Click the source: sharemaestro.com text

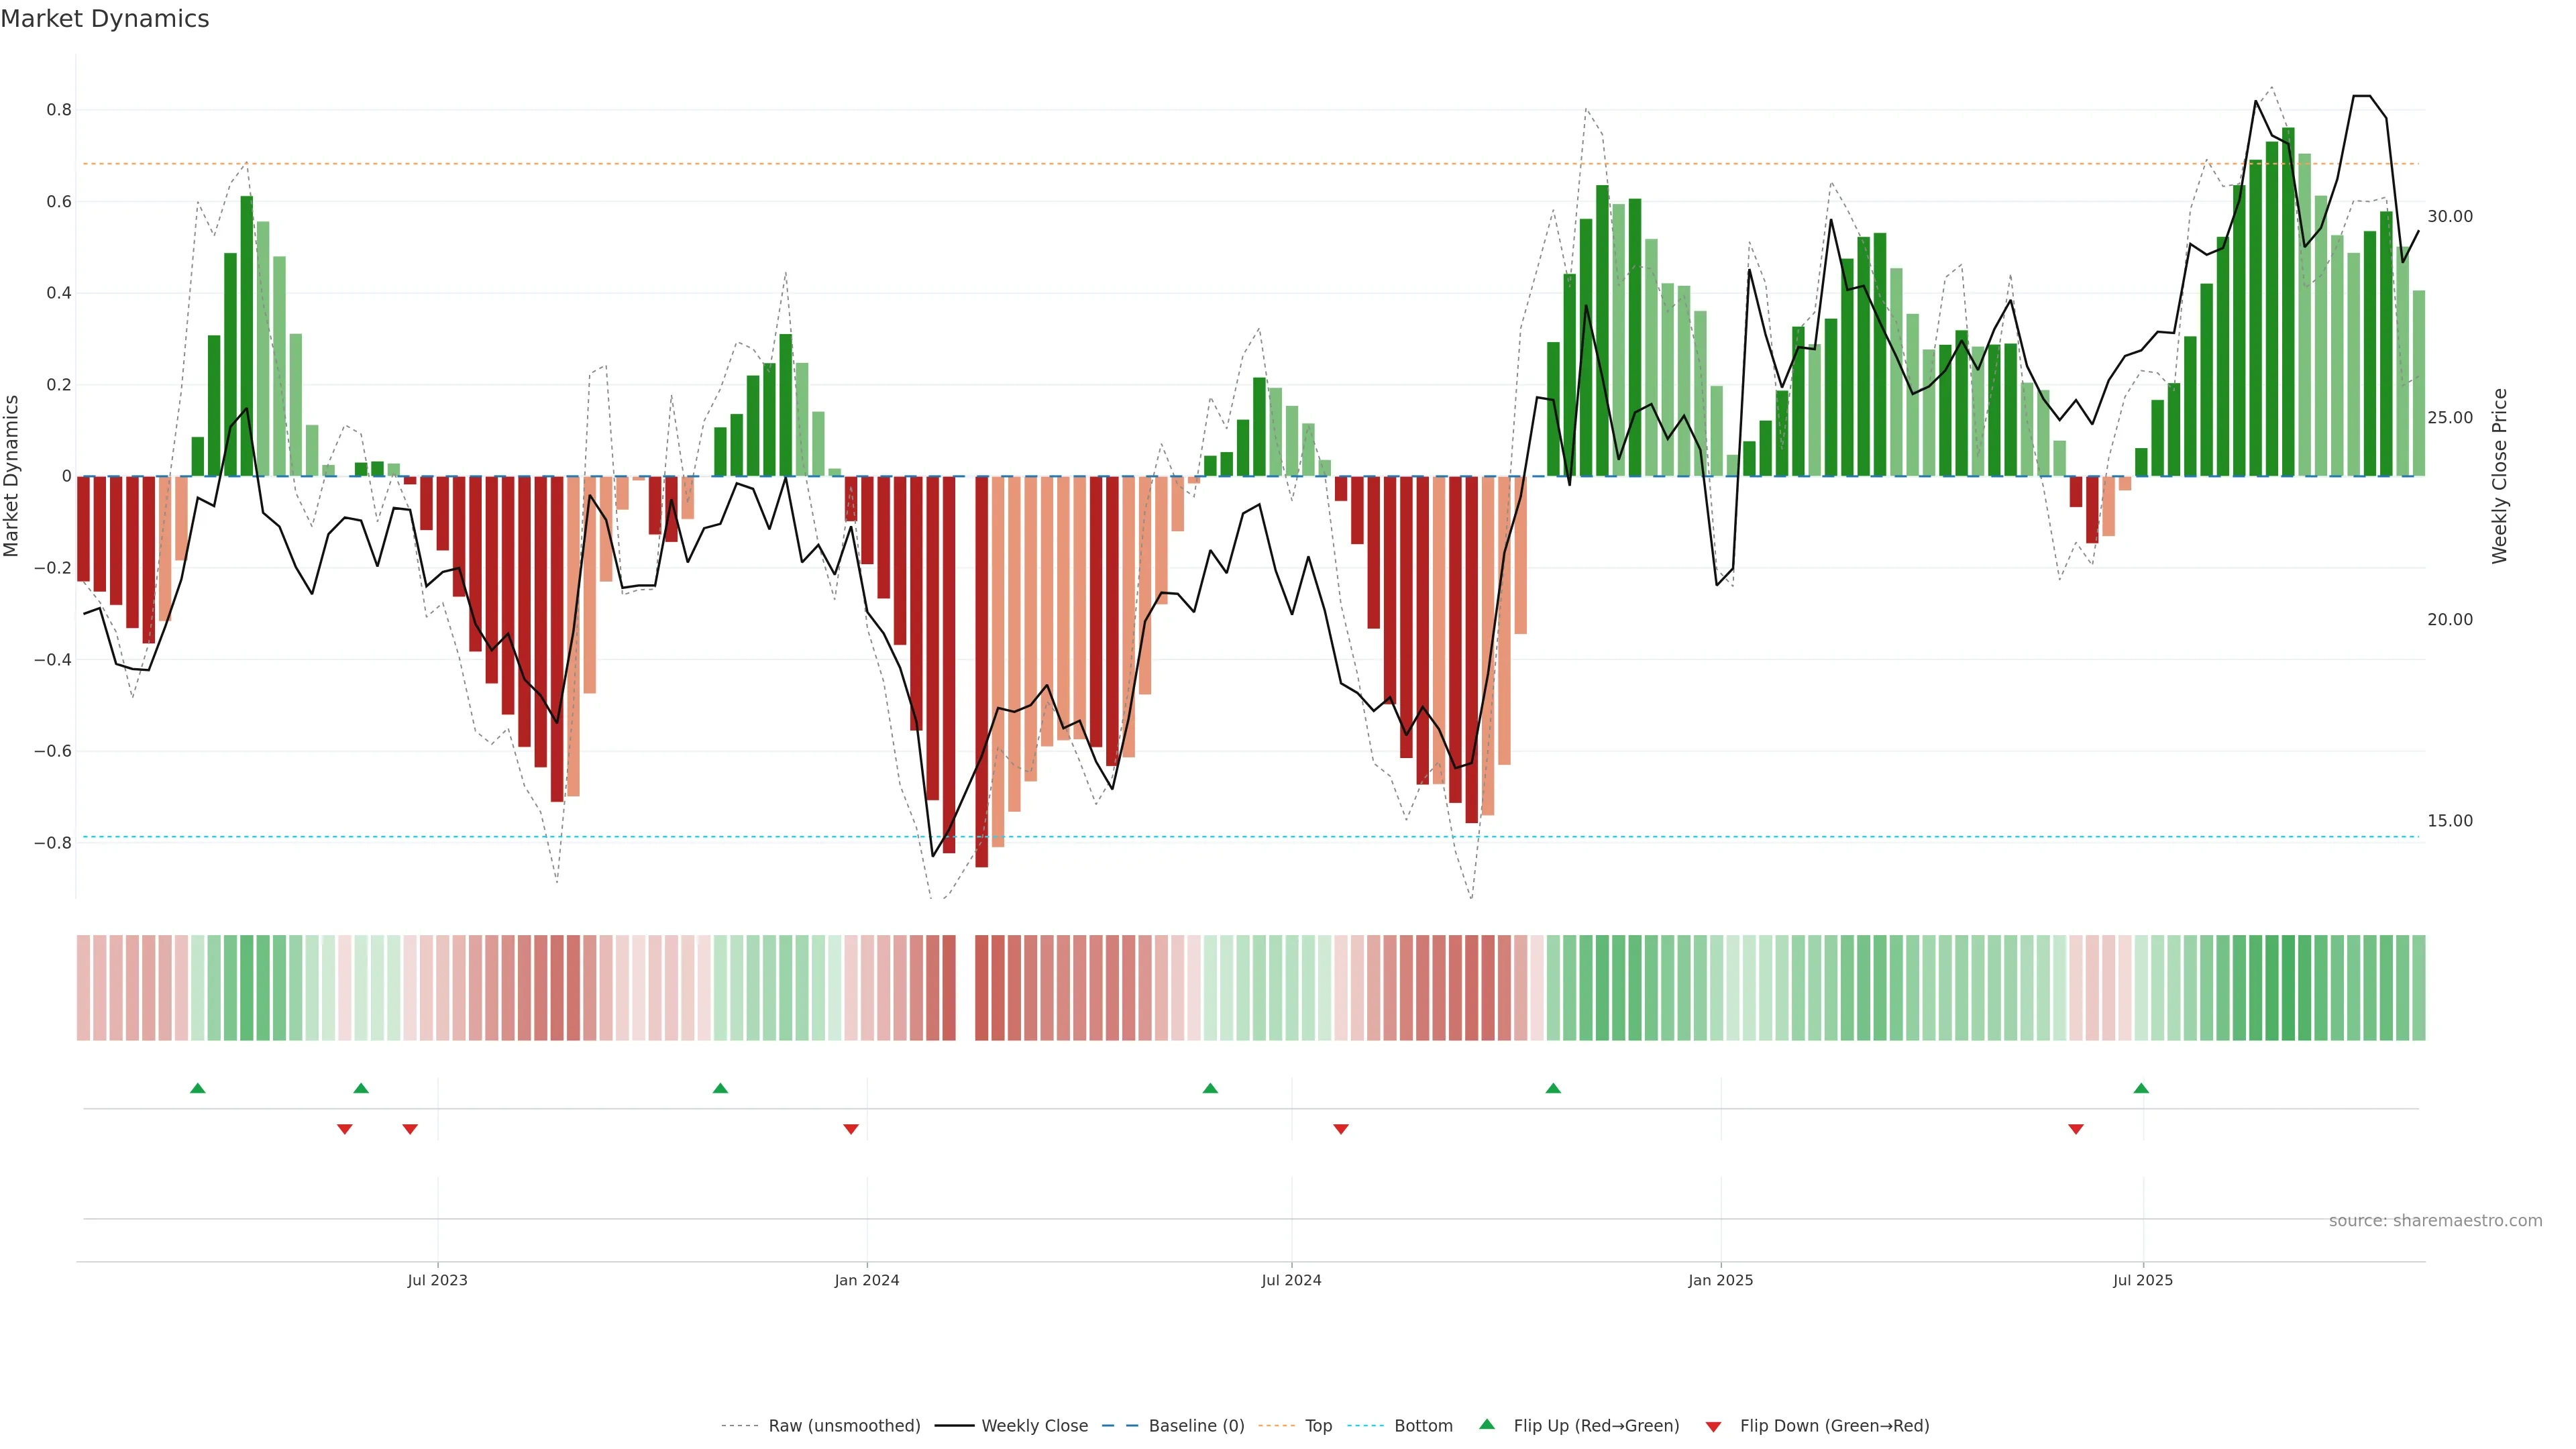(x=2435, y=1221)
